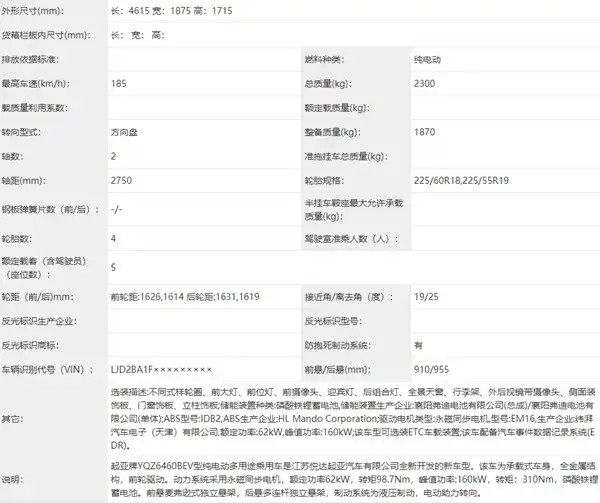This screenshot has width=600, height=503.
Task: Select the fuel type value 纯电动
Action: (427, 59)
